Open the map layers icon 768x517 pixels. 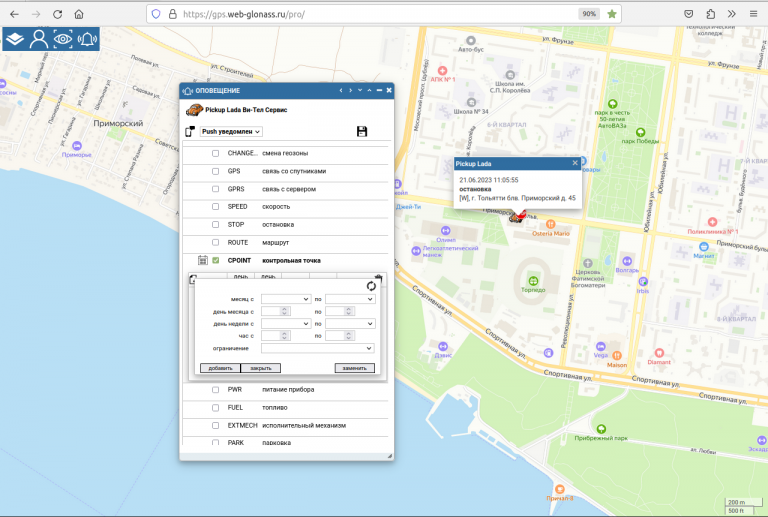(x=15, y=39)
